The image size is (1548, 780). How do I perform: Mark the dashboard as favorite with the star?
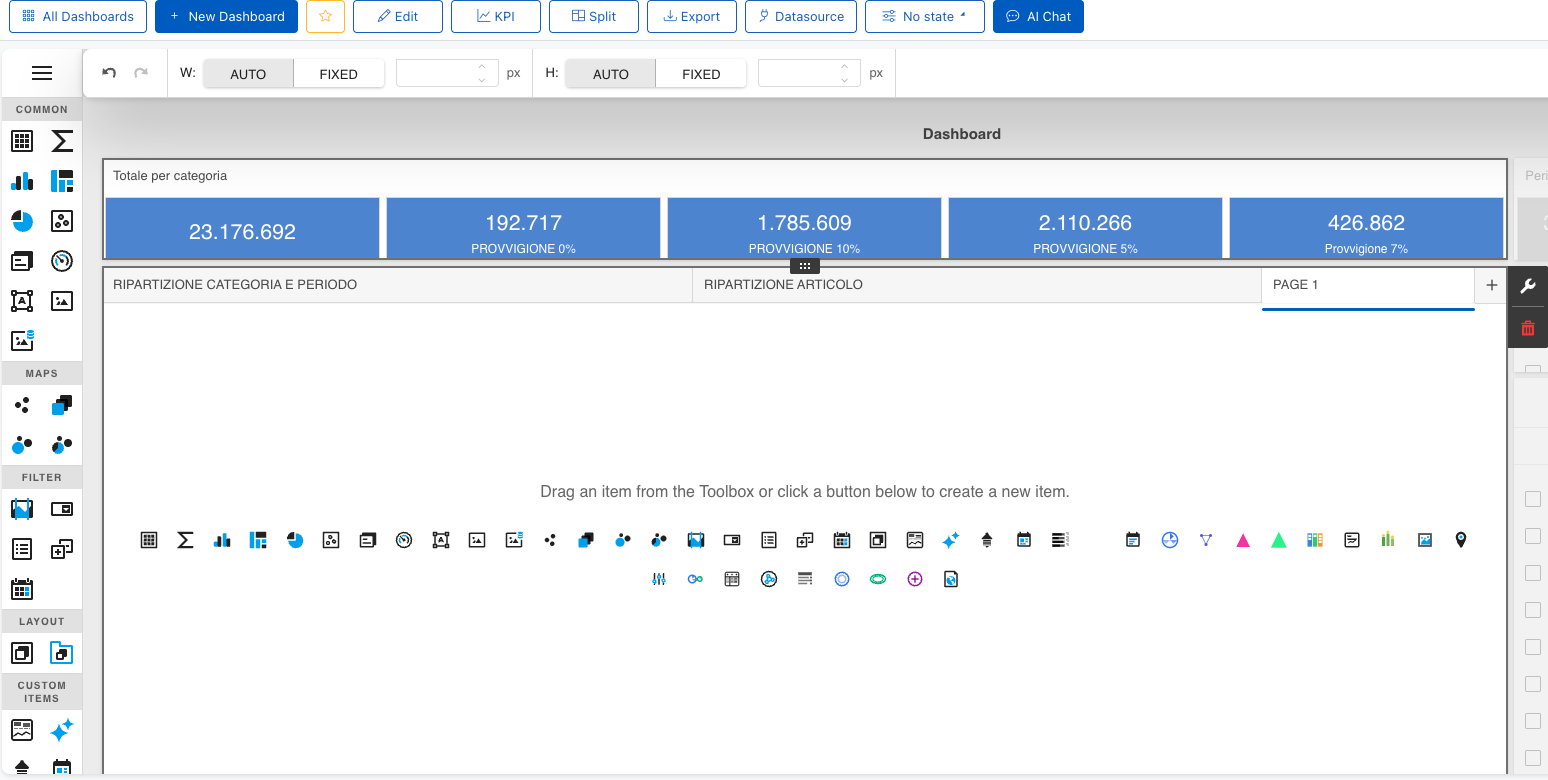tap(325, 16)
